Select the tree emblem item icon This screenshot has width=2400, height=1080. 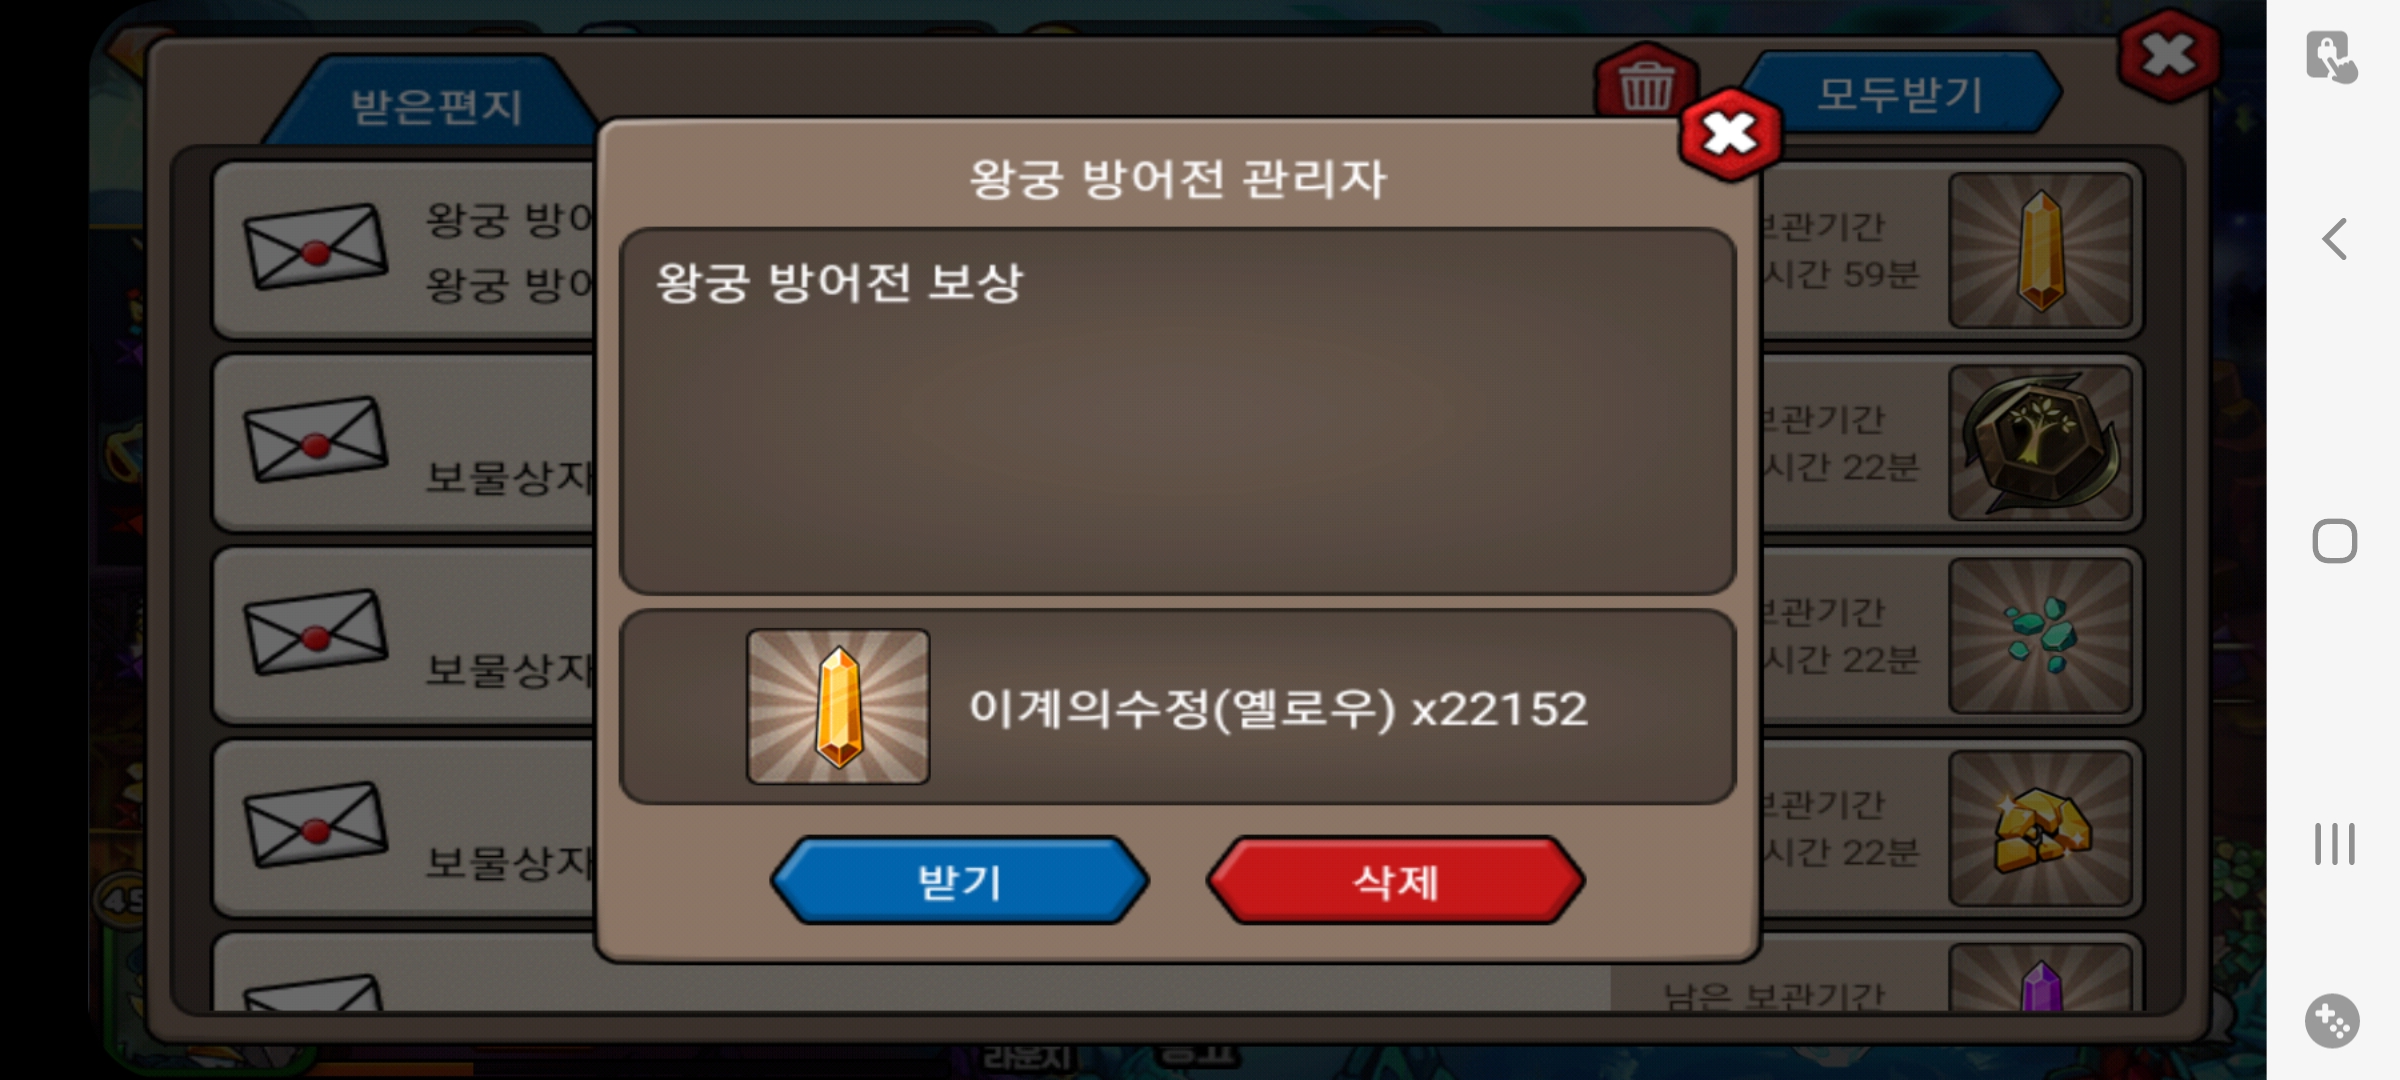[2041, 442]
